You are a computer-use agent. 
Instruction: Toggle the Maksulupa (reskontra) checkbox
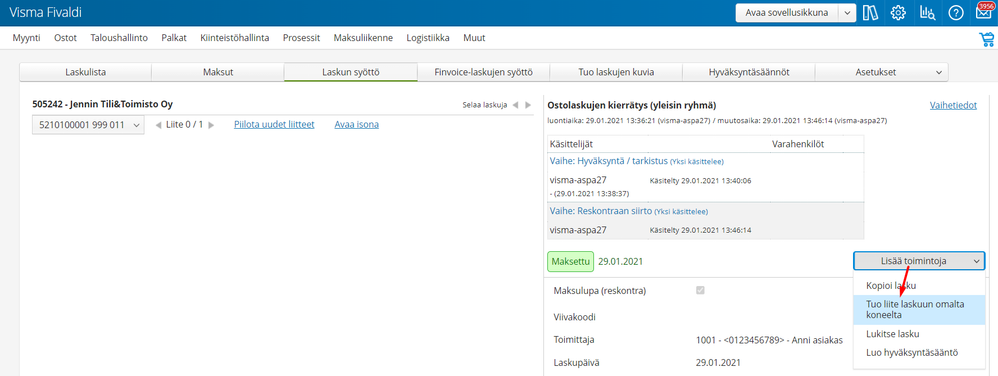pos(701,290)
